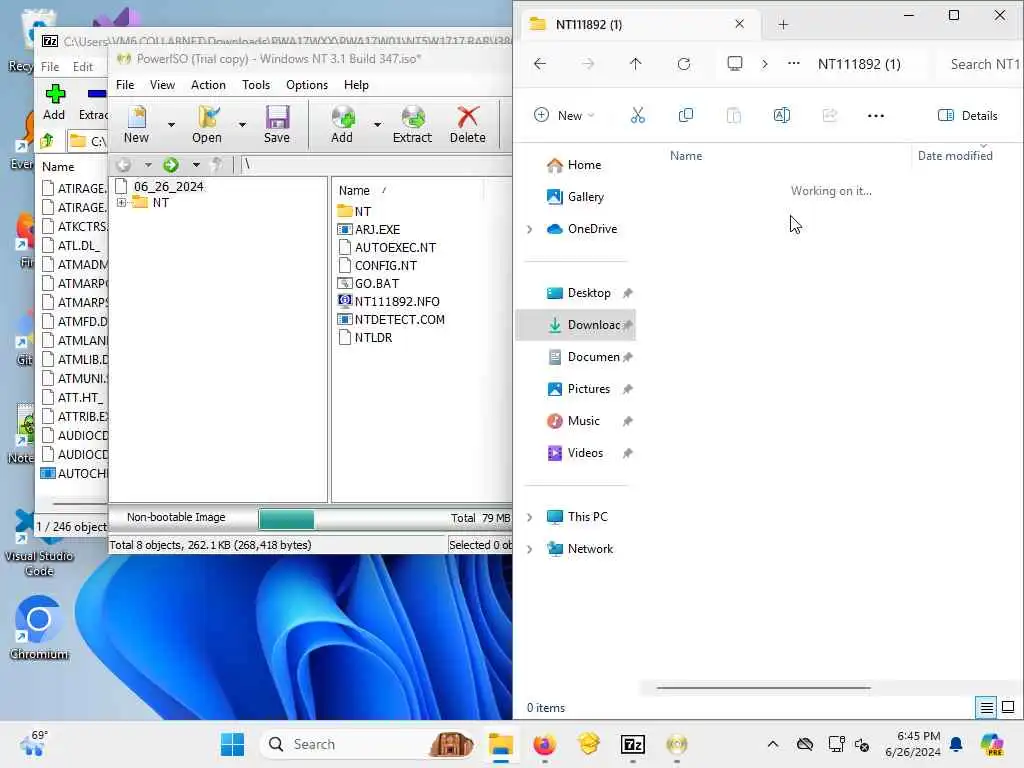Image resolution: width=1024 pixels, height=768 pixels.
Task: Click the green plus Add icon in 7-Zip
Action: (54, 94)
